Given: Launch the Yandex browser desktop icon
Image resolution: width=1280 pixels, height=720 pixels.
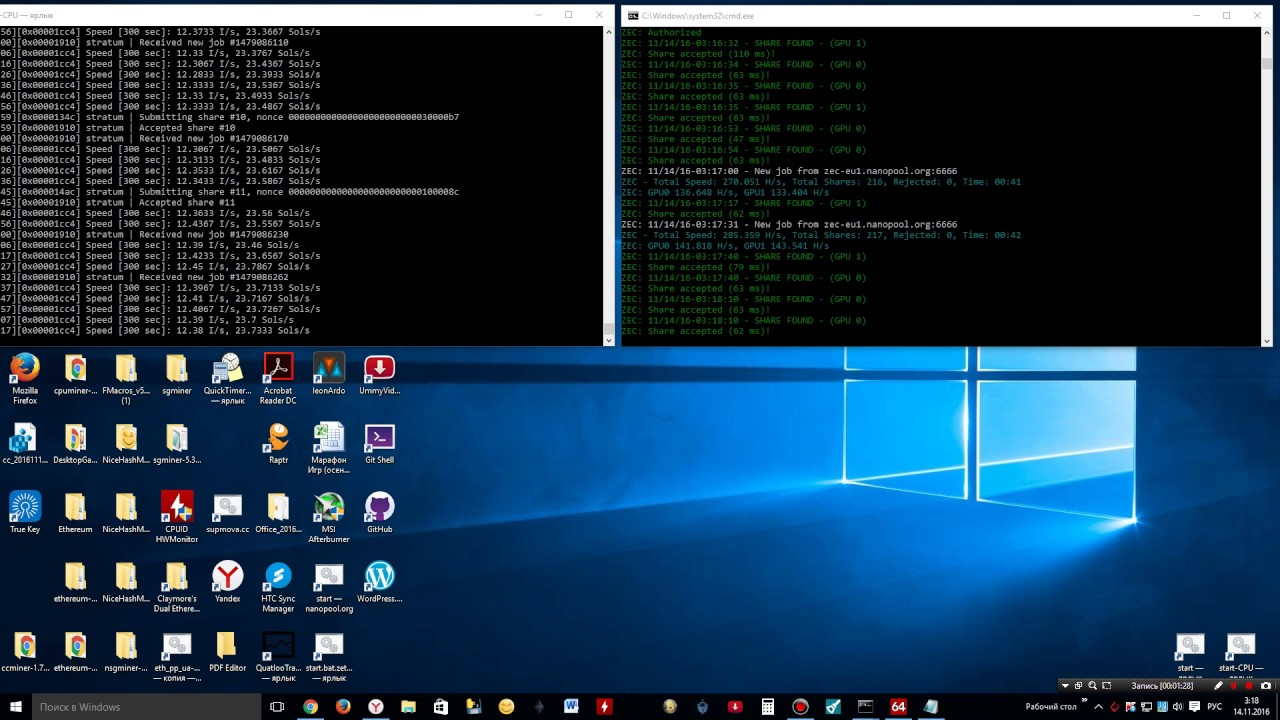Looking at the screenshot, I should (227, 577).
